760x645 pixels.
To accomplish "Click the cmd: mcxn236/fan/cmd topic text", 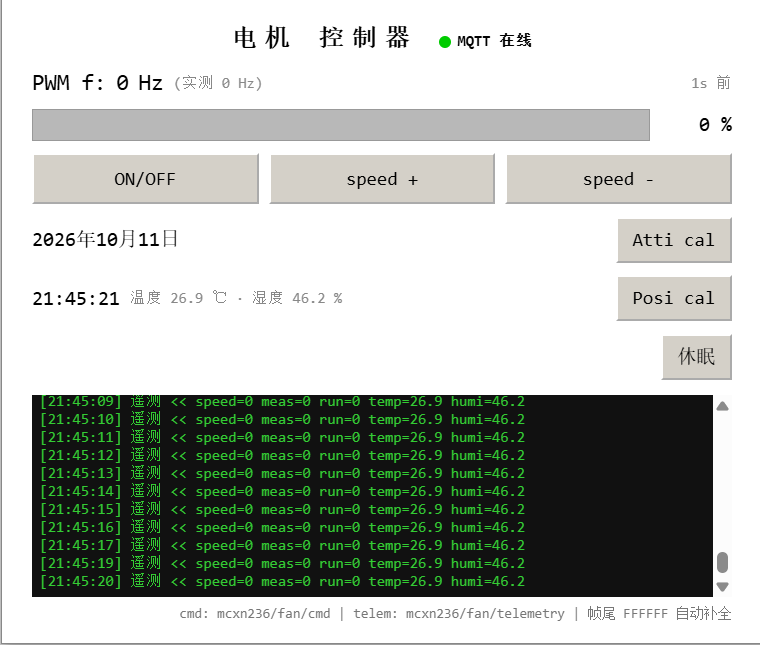I will [x=255, y=614].
